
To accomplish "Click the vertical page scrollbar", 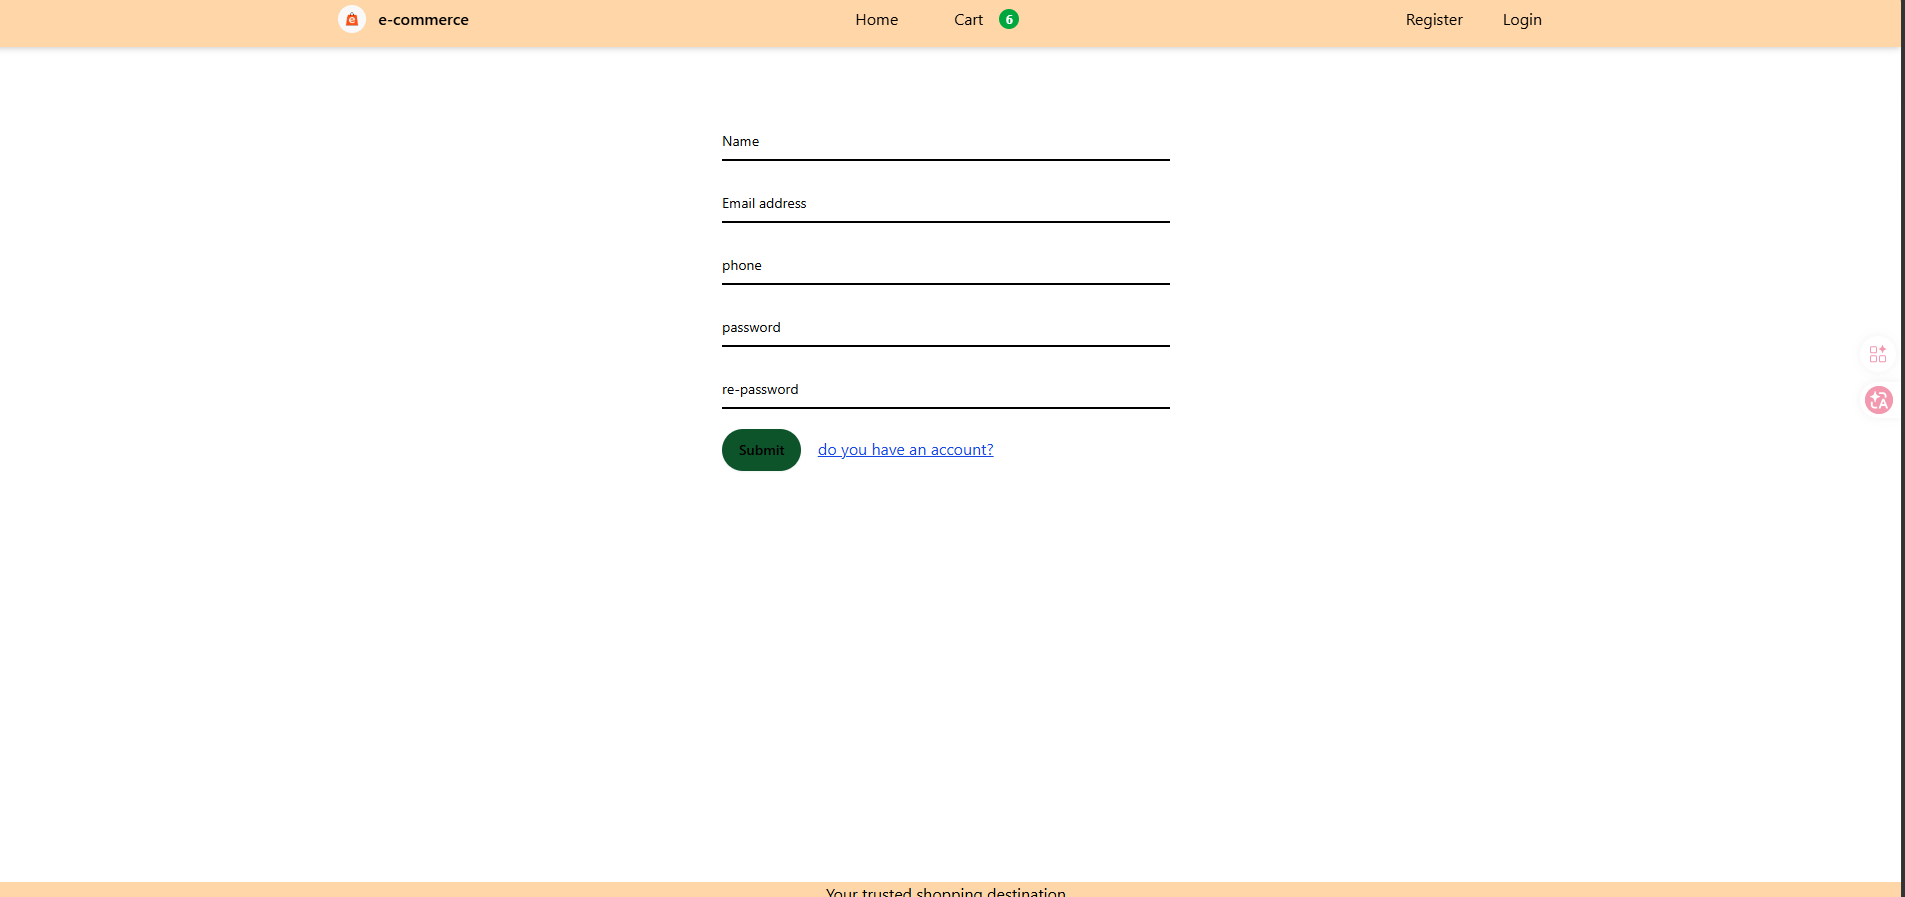I will coord(1902,448).
